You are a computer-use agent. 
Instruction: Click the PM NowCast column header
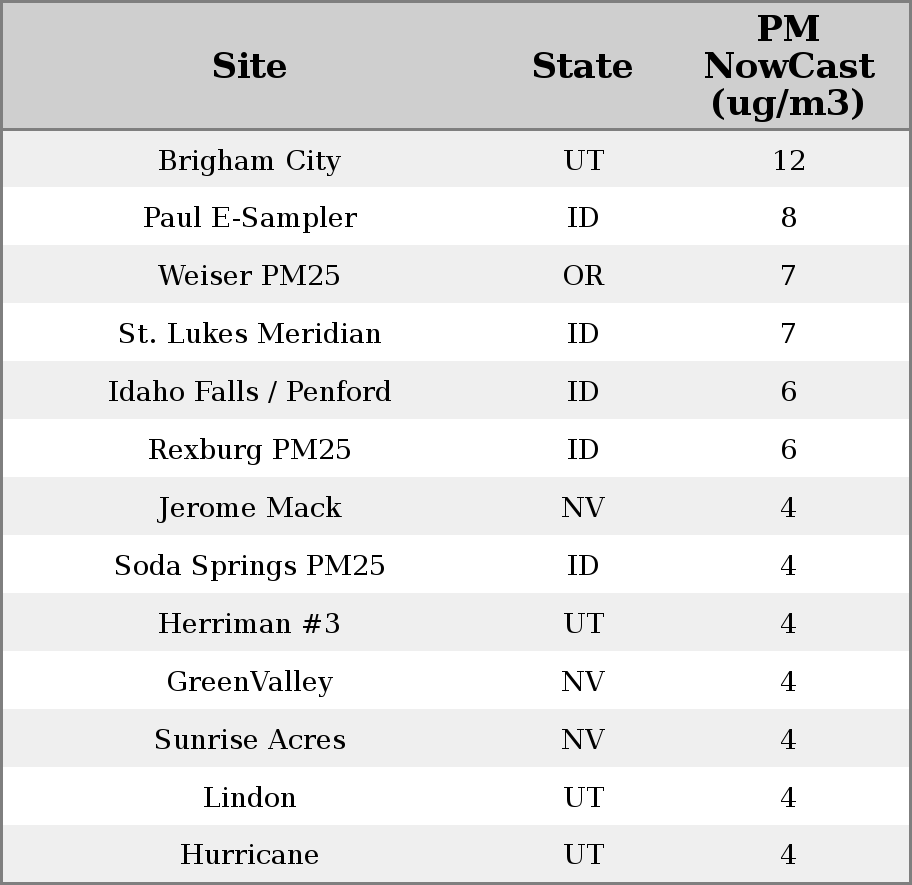(x=788, y=66)
